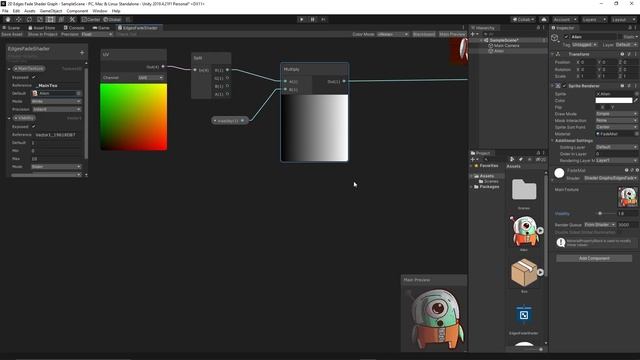The height and width of the screenshot is (360, 640).
Task: Open MainTexture Mode dropdown
Action: tap(56, 101)
